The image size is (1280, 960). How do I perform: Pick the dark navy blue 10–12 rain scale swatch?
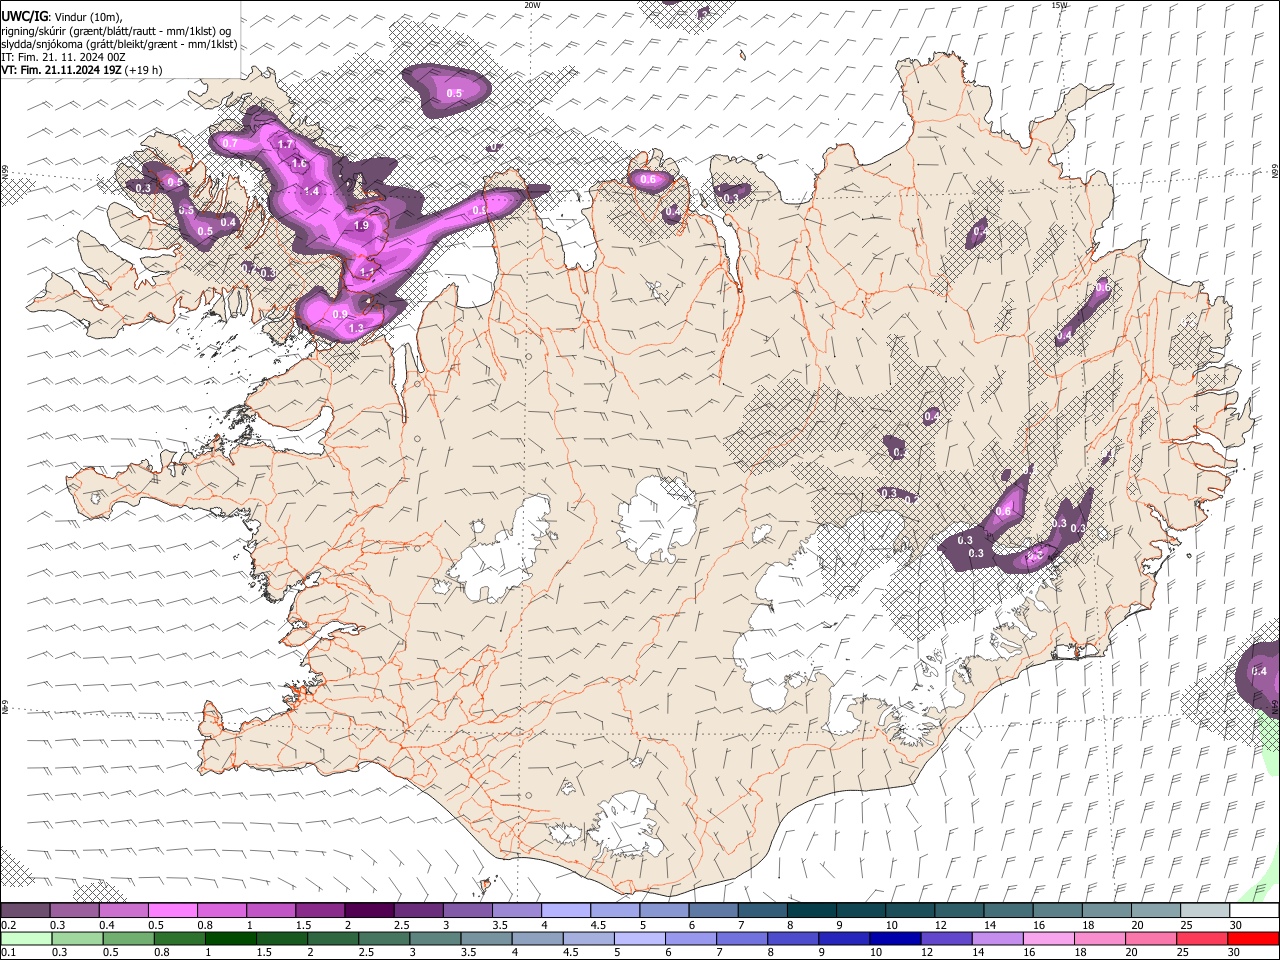pyautogui.click(x=893, y=939)
